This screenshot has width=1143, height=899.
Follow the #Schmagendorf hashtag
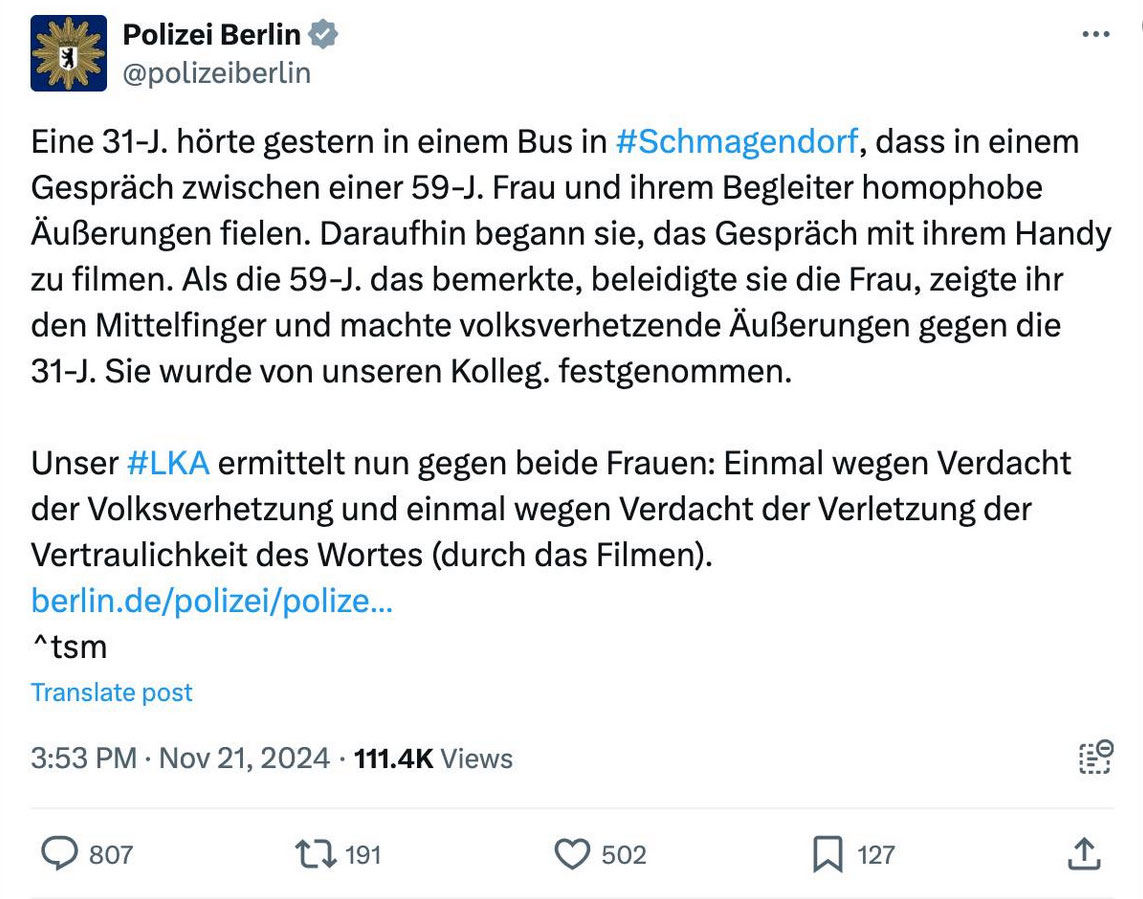coord(737,141)
